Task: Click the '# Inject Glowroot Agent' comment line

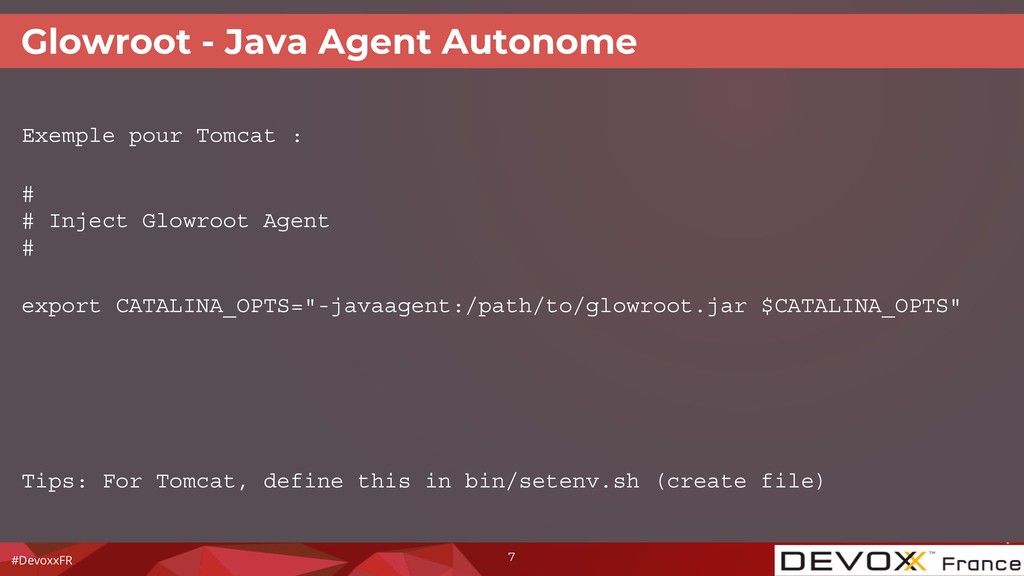Action: [x=176, y=221]
